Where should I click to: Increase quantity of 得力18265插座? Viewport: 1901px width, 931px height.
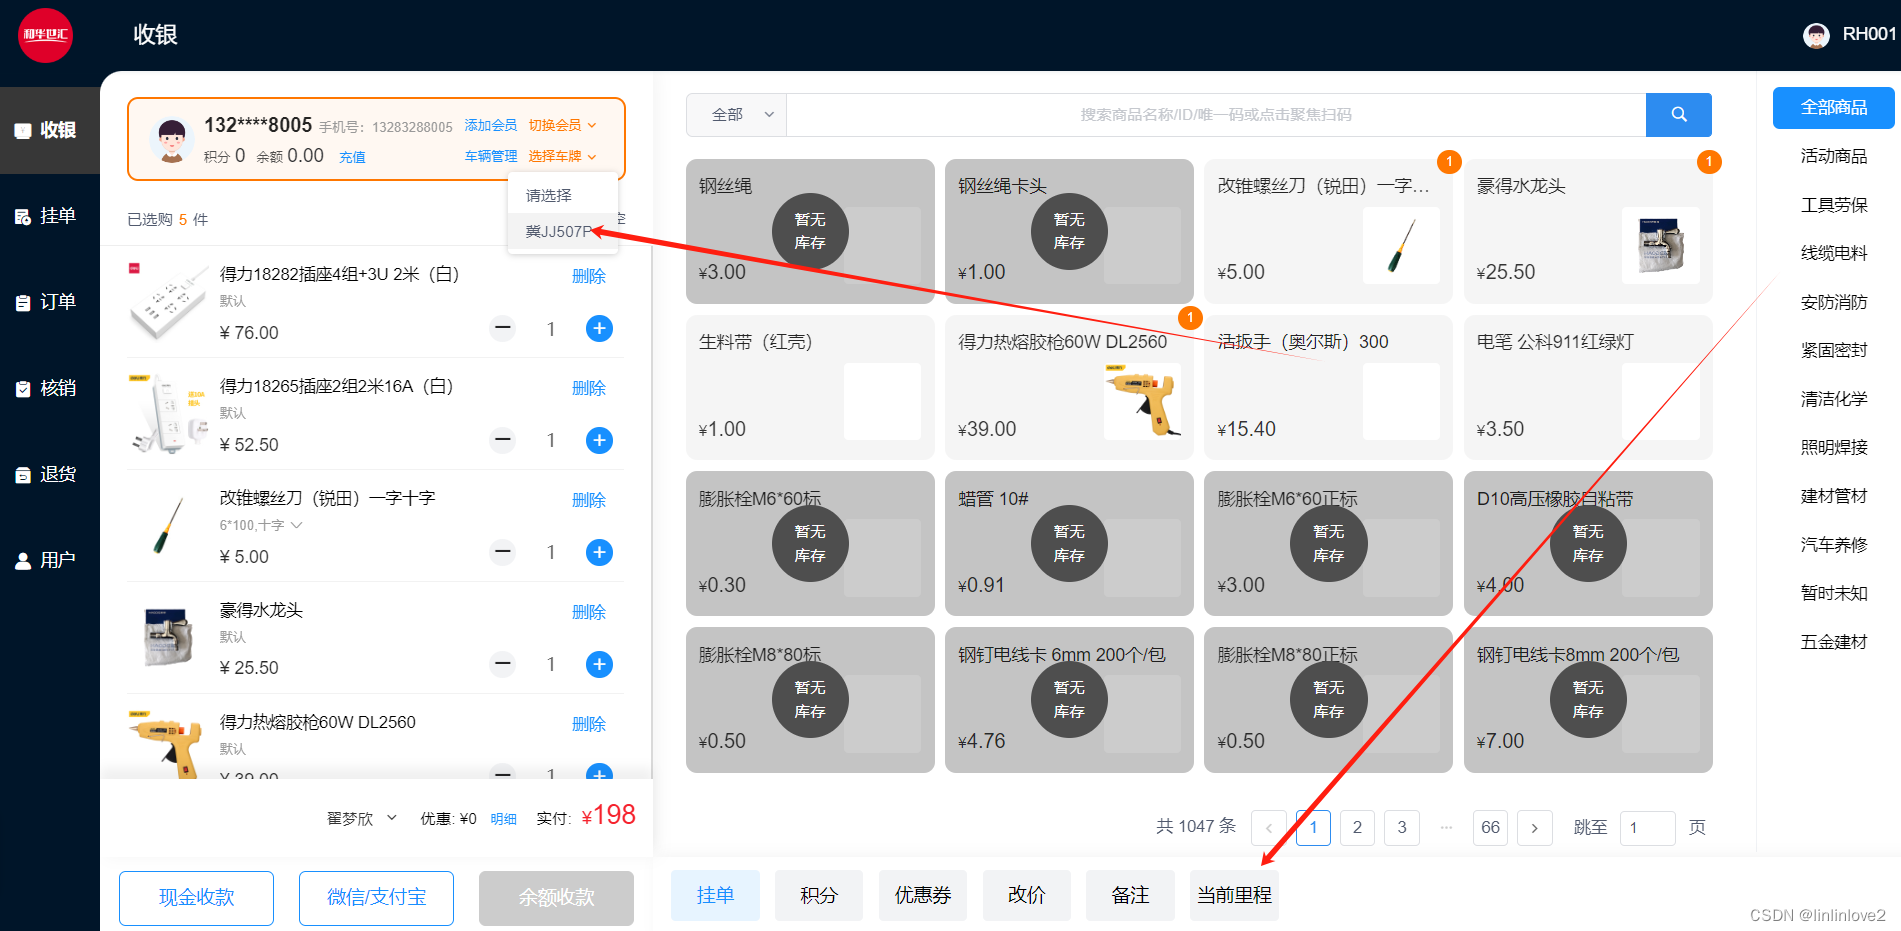(599, 440)
